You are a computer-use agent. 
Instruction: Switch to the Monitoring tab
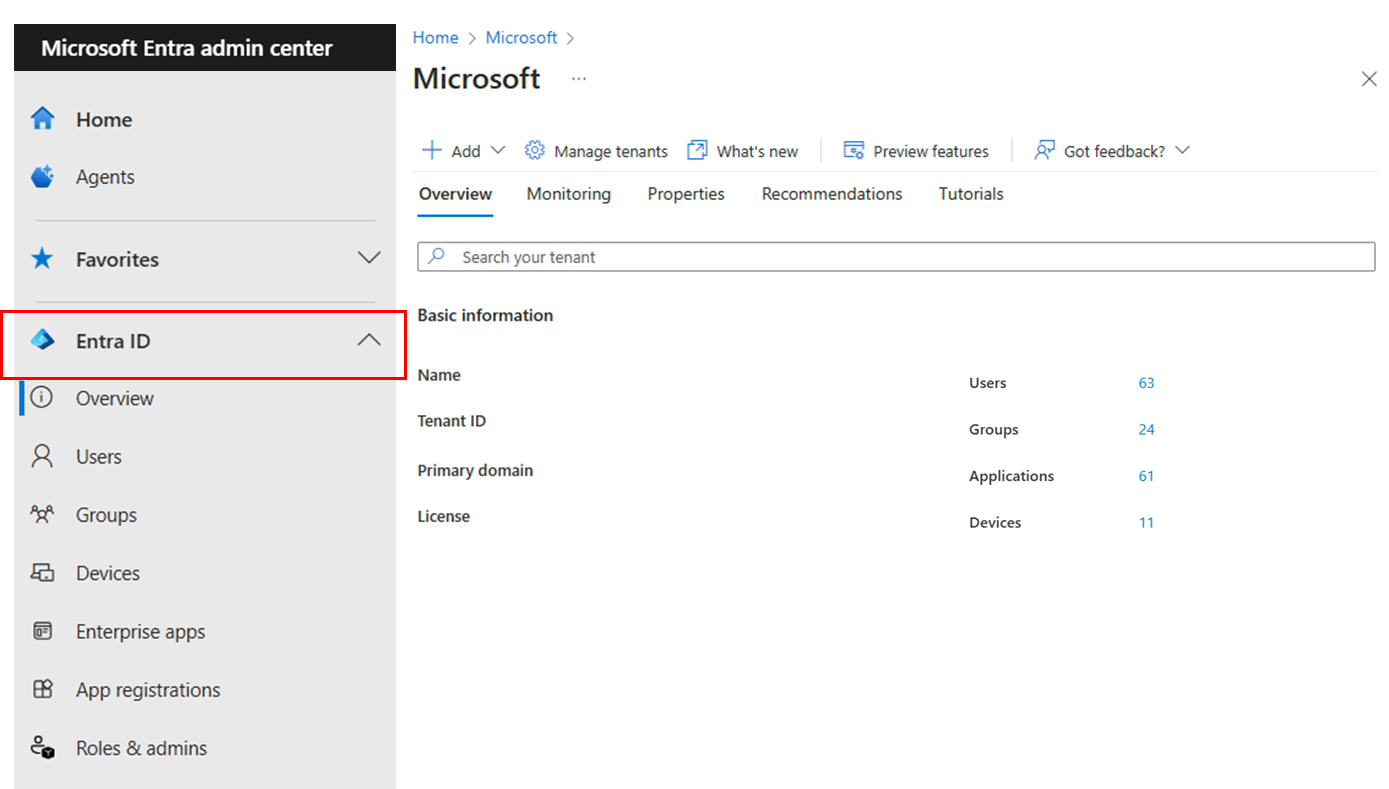coord(568,194)
